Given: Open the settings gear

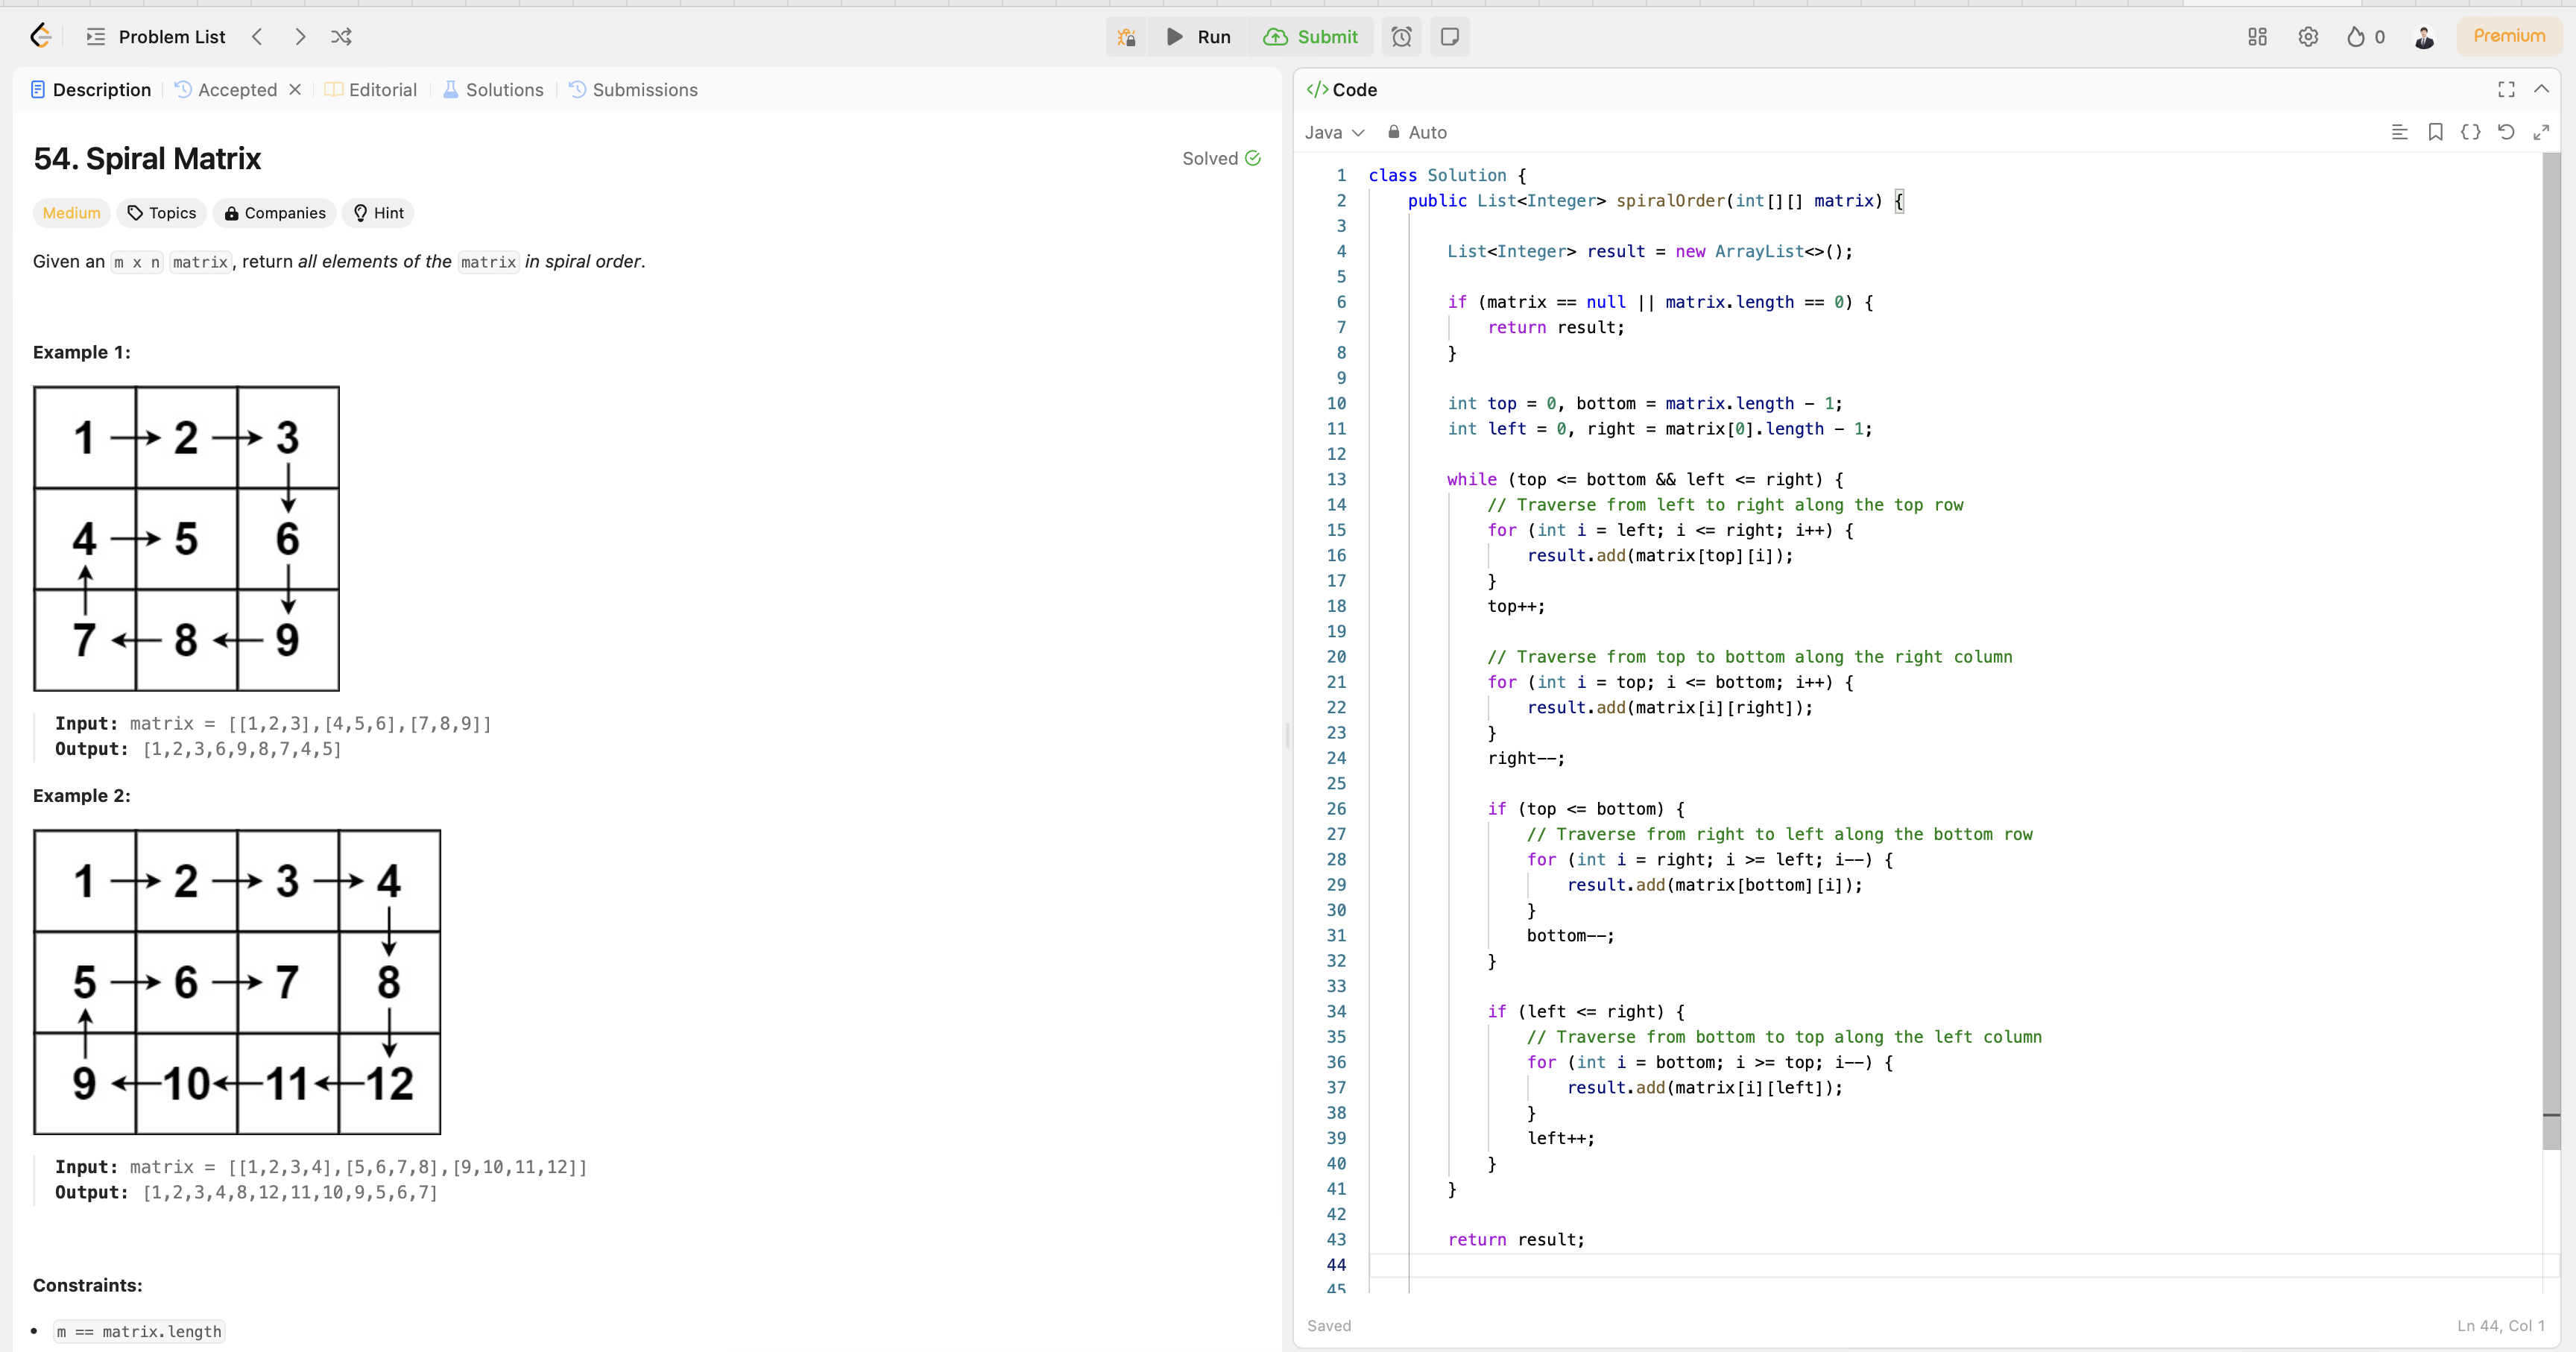Looking at the screenshot, I should pos(2308,37).
